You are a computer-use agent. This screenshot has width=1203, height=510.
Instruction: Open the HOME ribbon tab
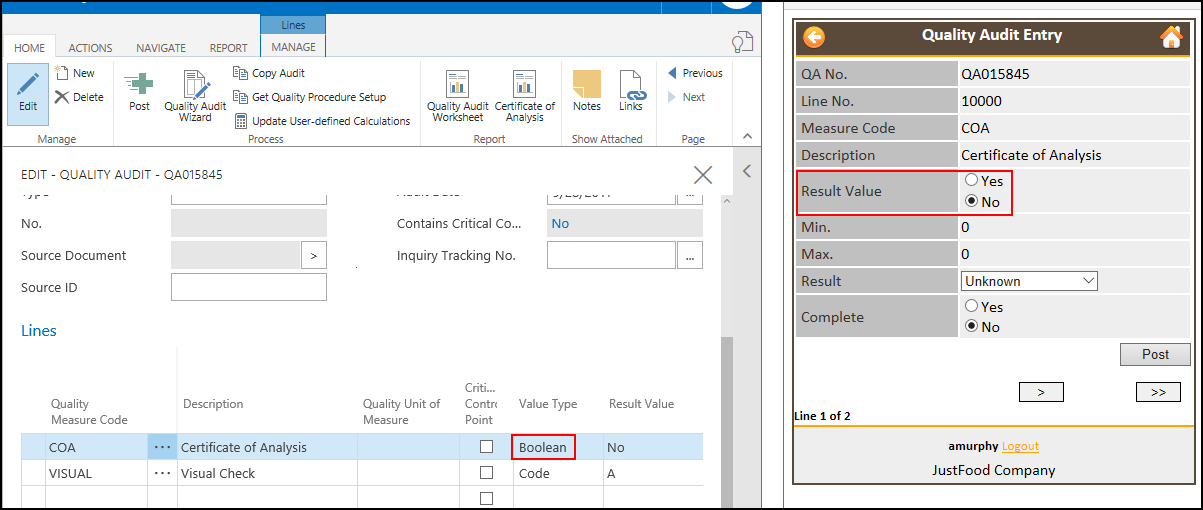click(x=30, y=47)
